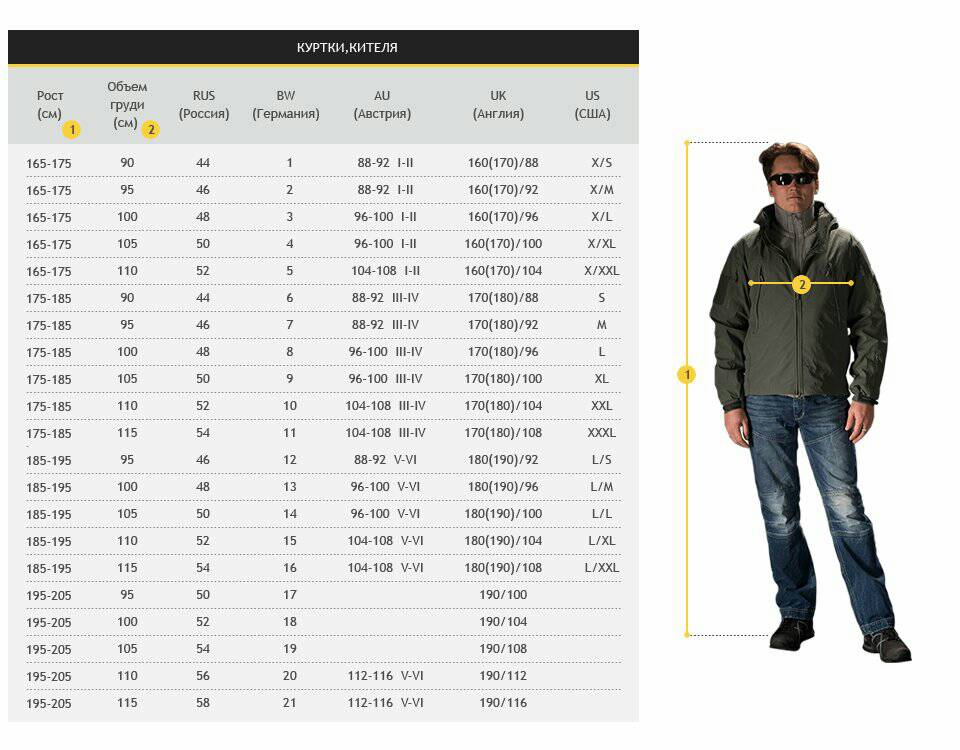960x750 pixels.
Task: Click UK size 170(180)/104
Action: coord(503,405)
